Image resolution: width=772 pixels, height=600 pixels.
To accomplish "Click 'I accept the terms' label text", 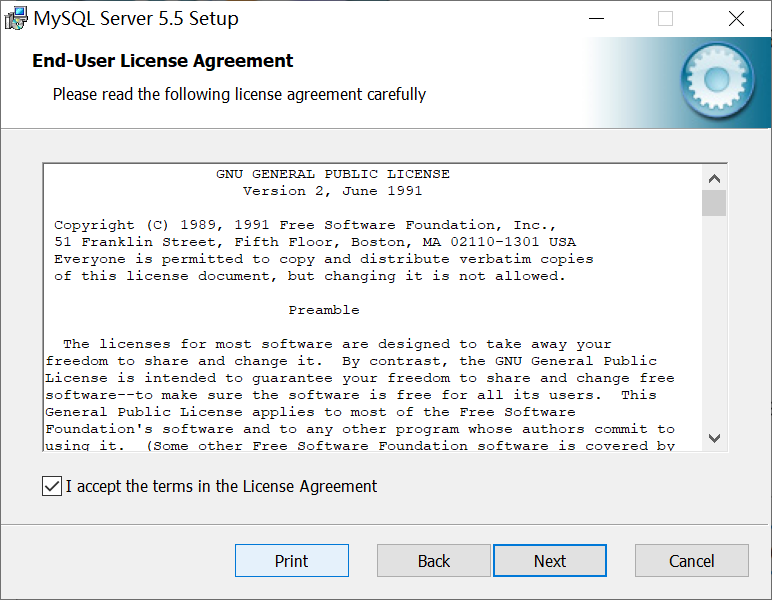I will click(222, 486).
